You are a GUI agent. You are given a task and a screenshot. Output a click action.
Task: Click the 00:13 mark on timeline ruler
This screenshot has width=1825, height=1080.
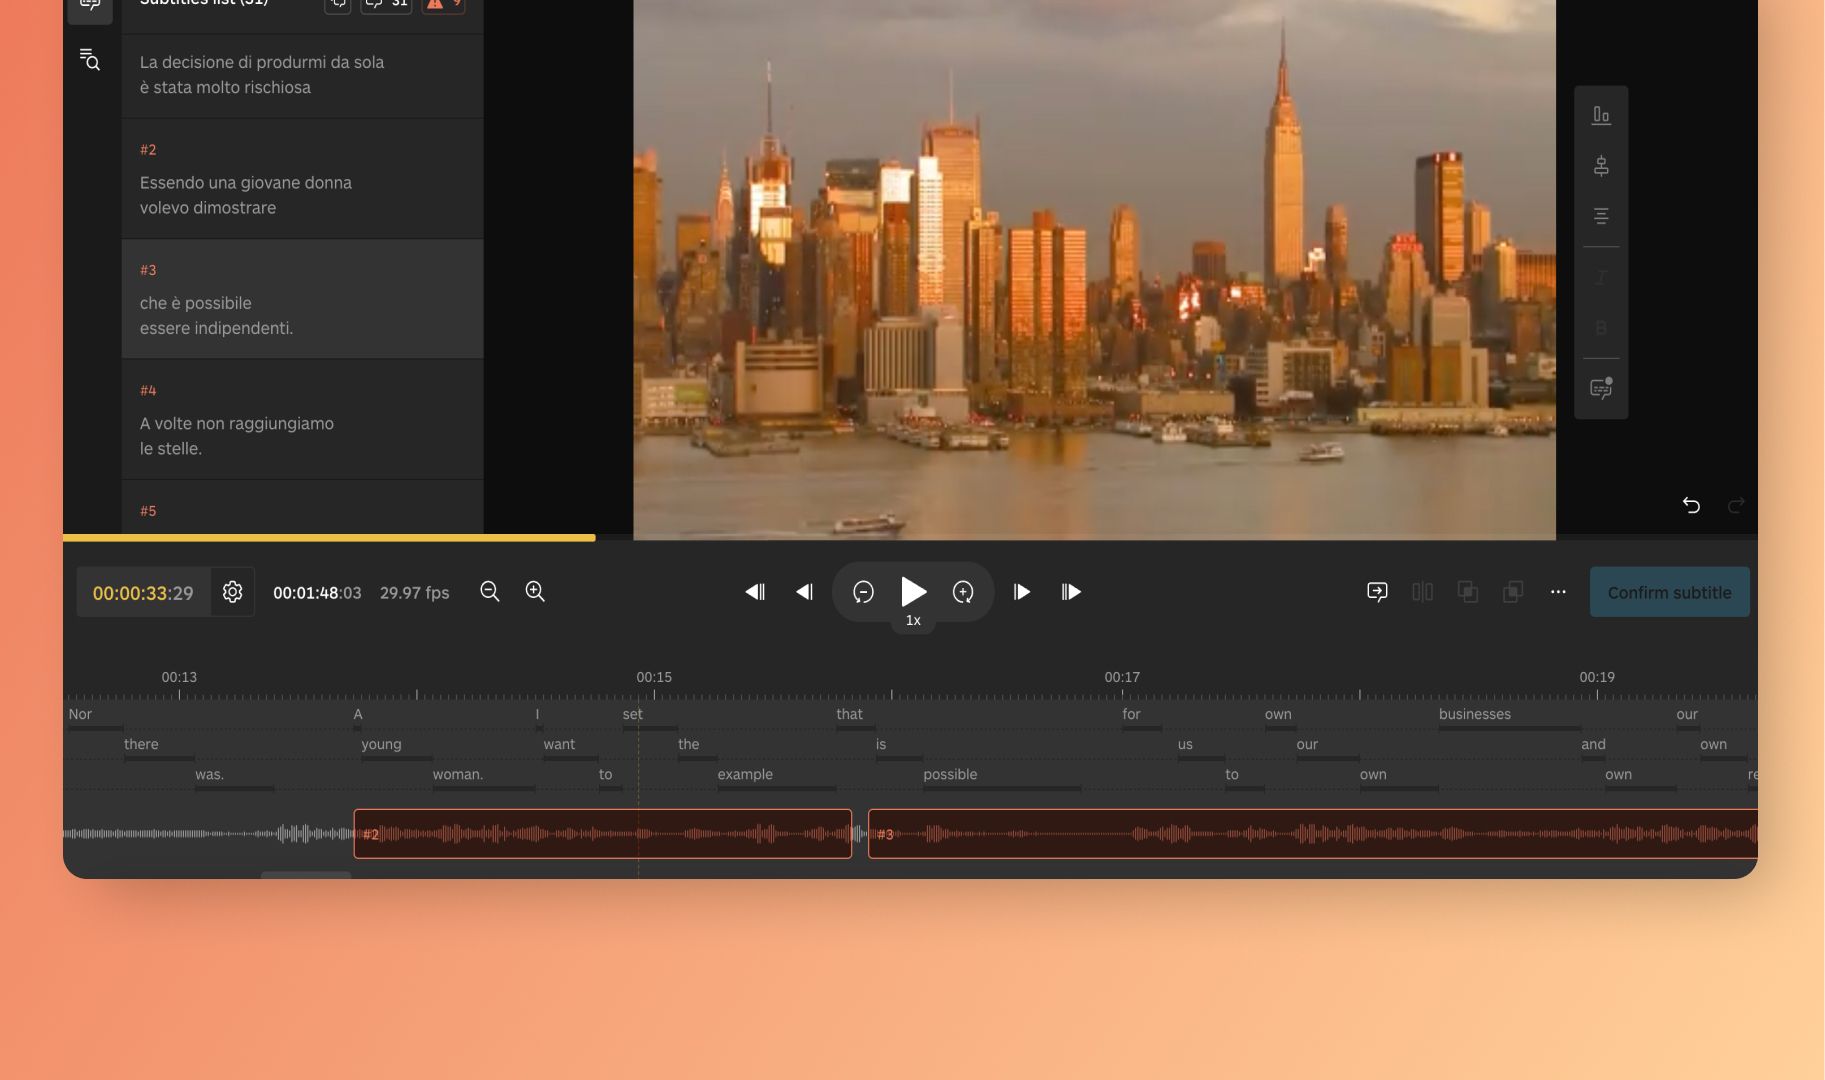(x=179, y=677)
